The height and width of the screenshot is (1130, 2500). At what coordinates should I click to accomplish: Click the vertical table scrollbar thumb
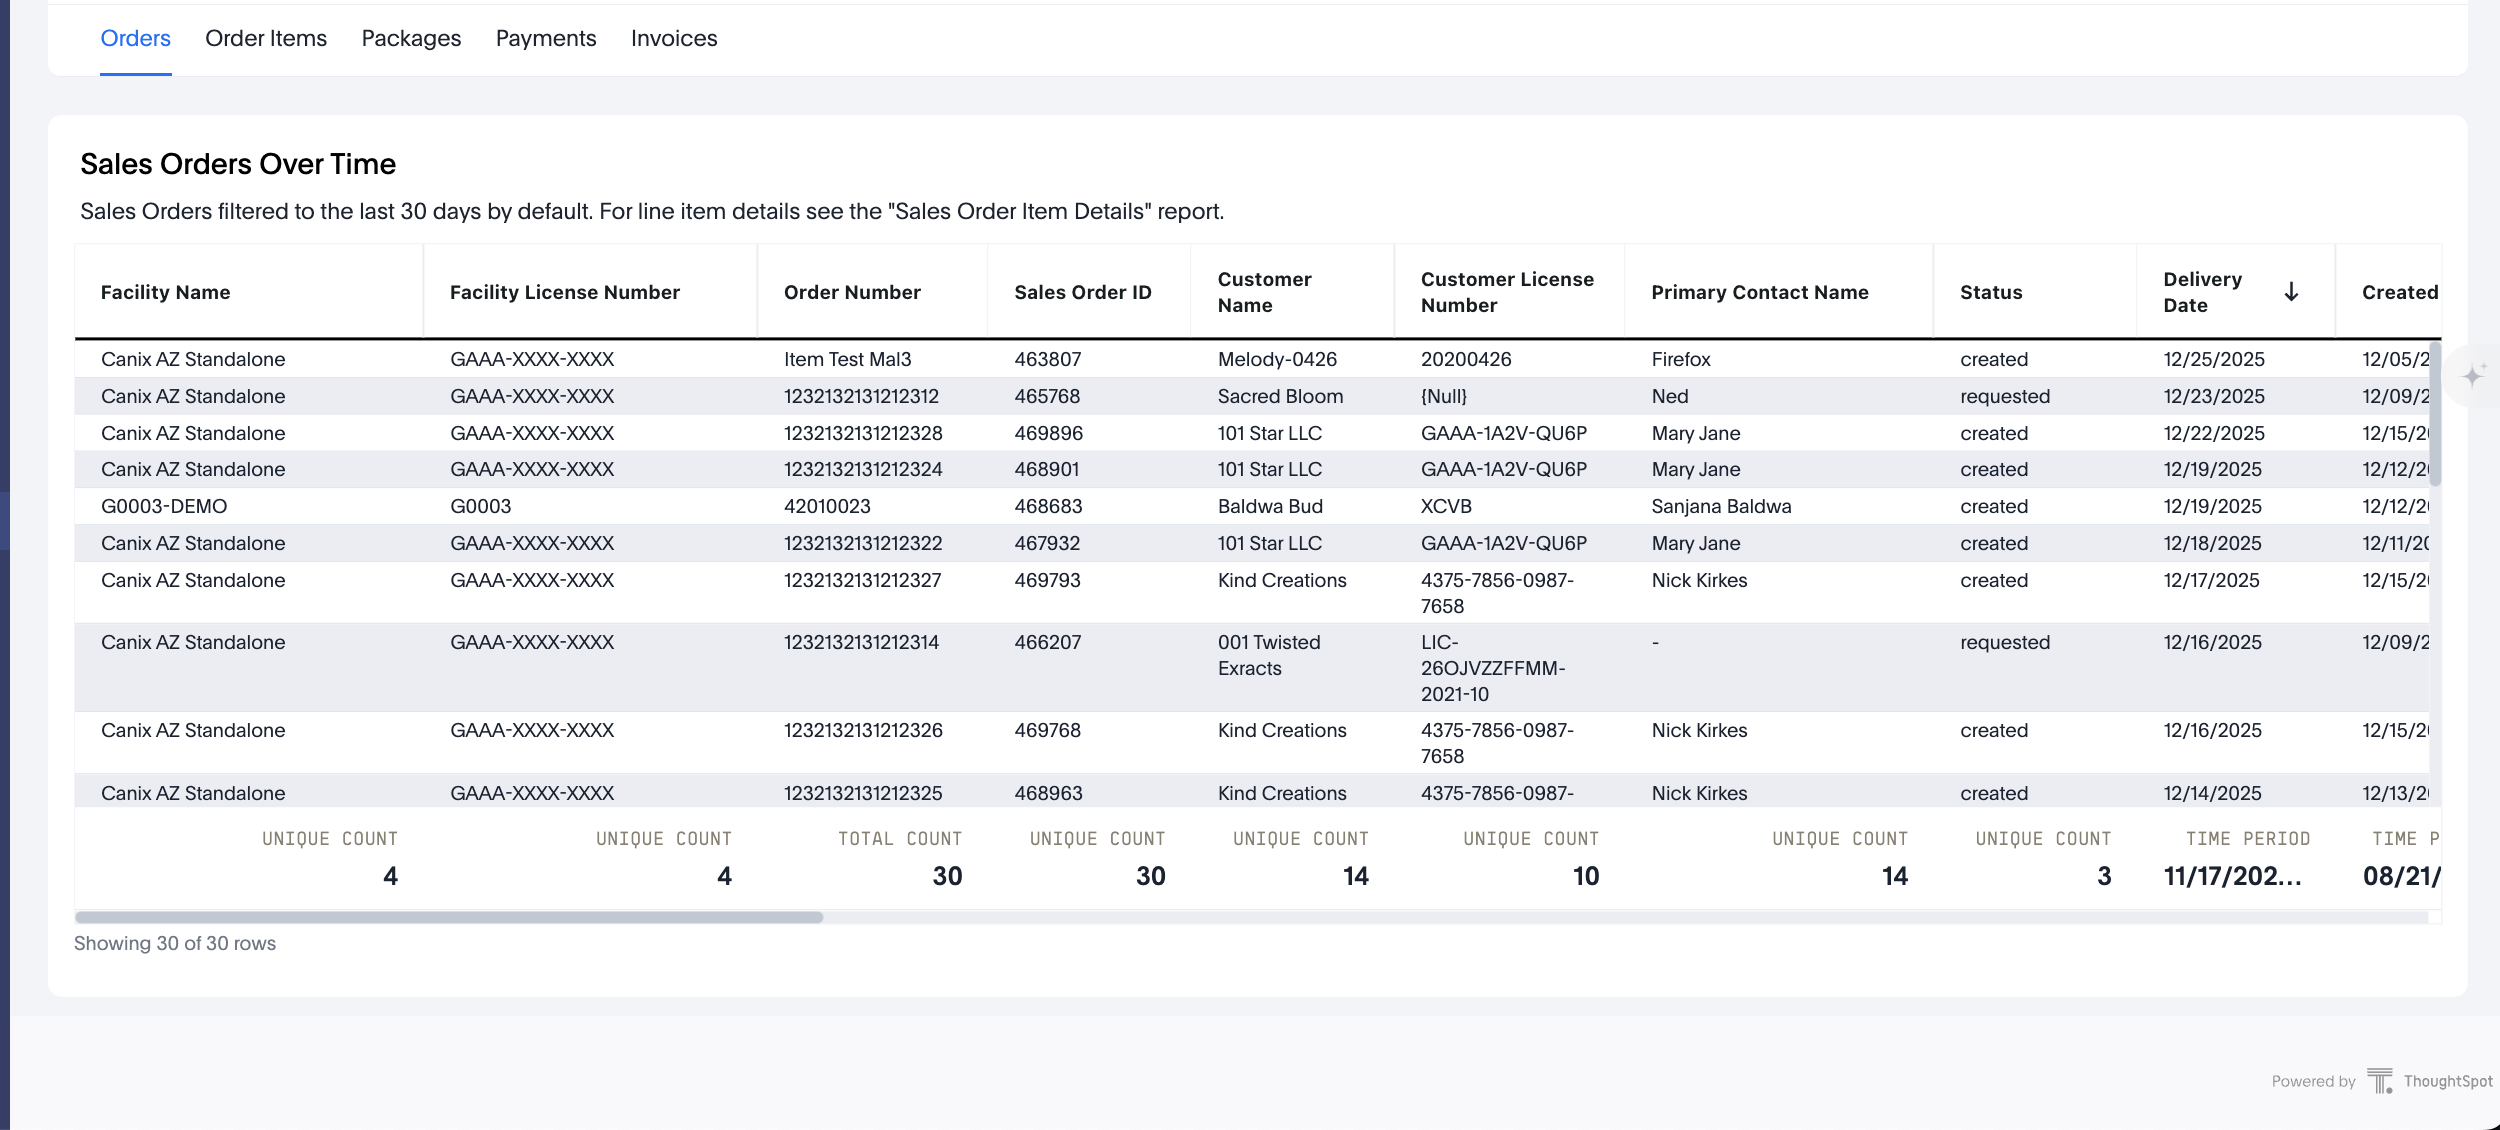[2435, 415]
